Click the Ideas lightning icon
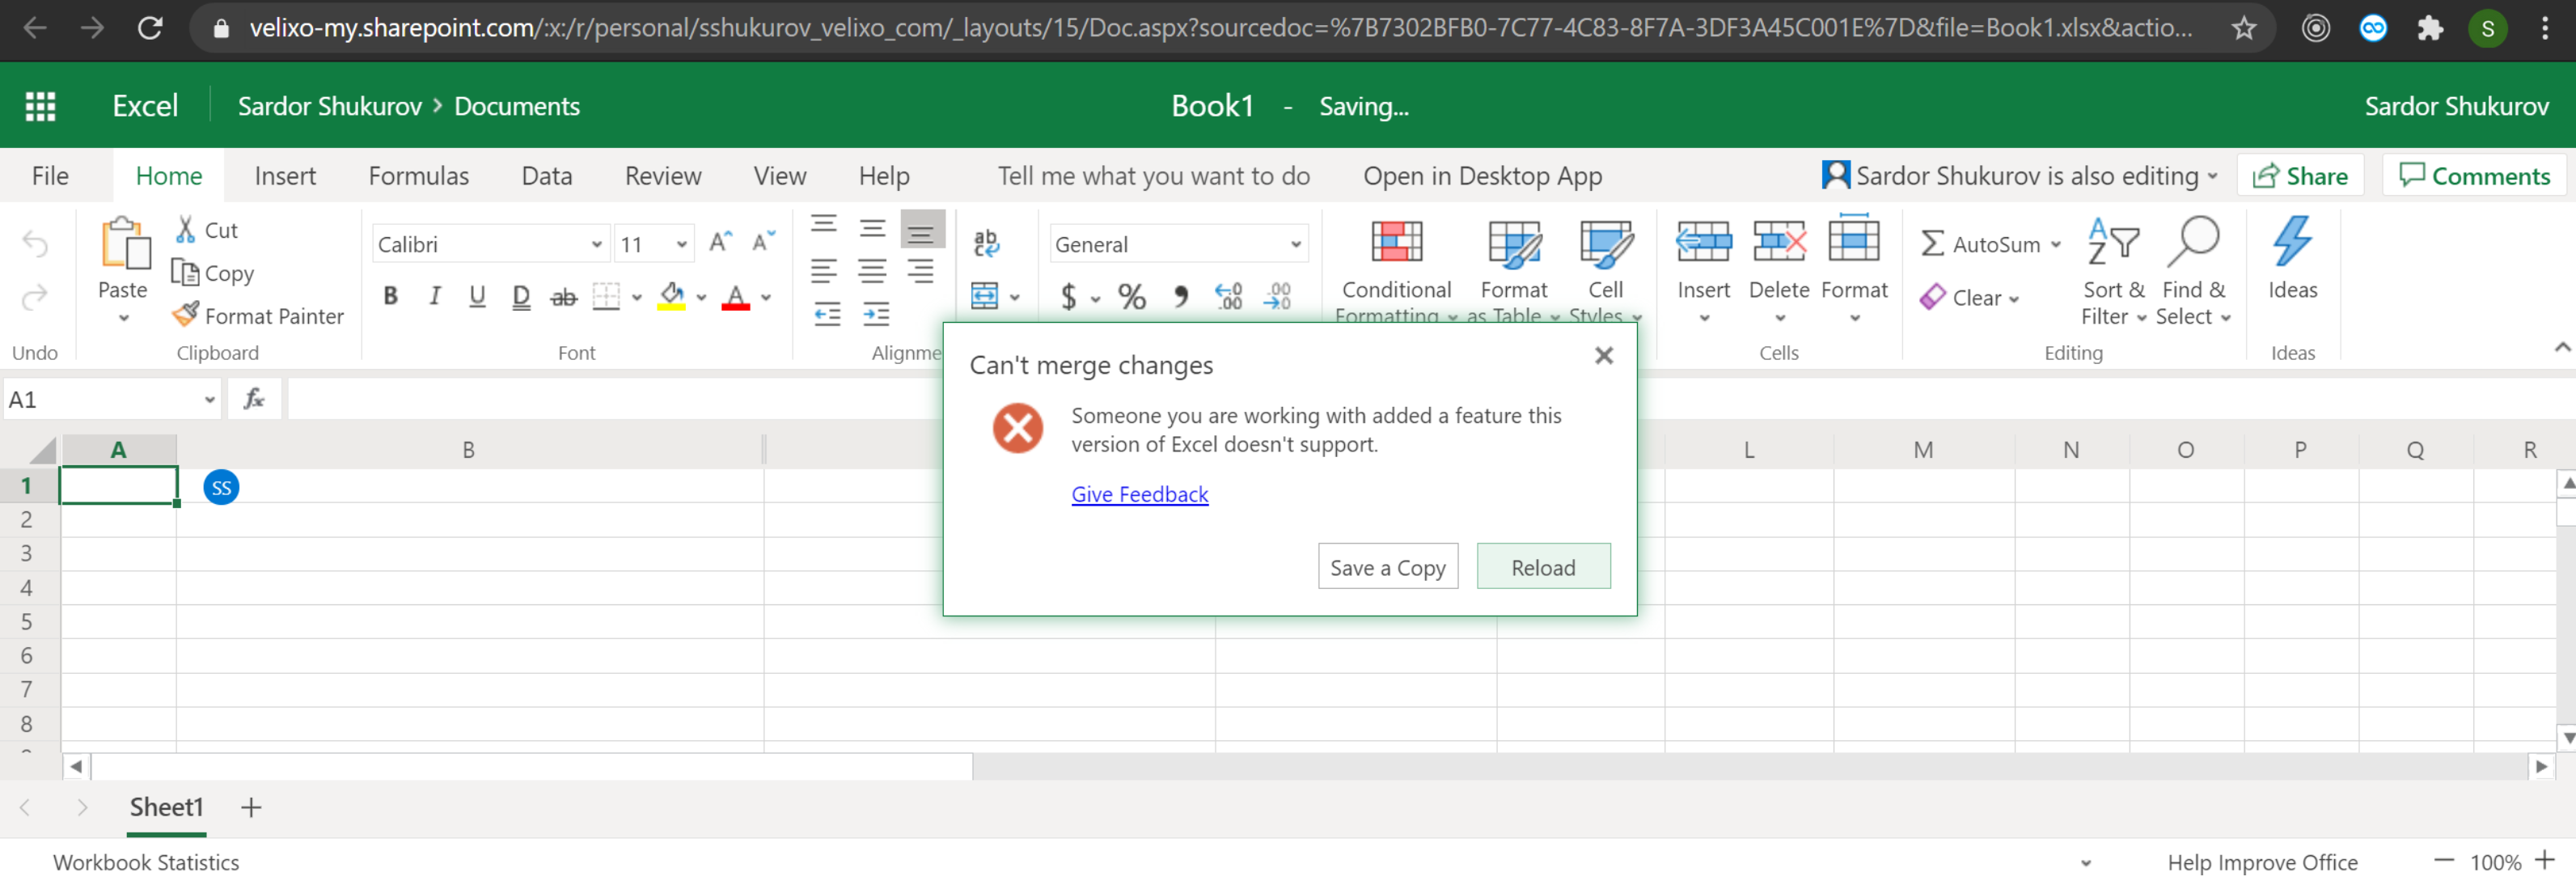2576x881 pixels. 2292,241
